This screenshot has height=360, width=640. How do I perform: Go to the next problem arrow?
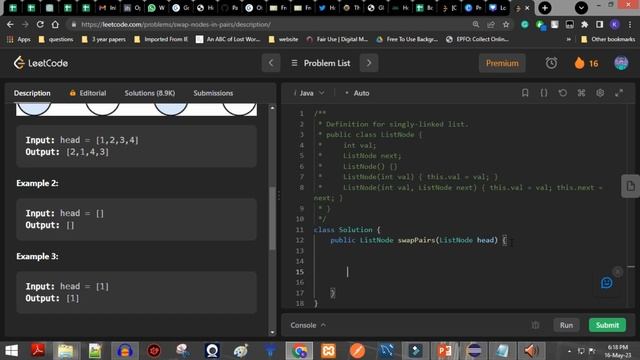(x=369, y=63)
